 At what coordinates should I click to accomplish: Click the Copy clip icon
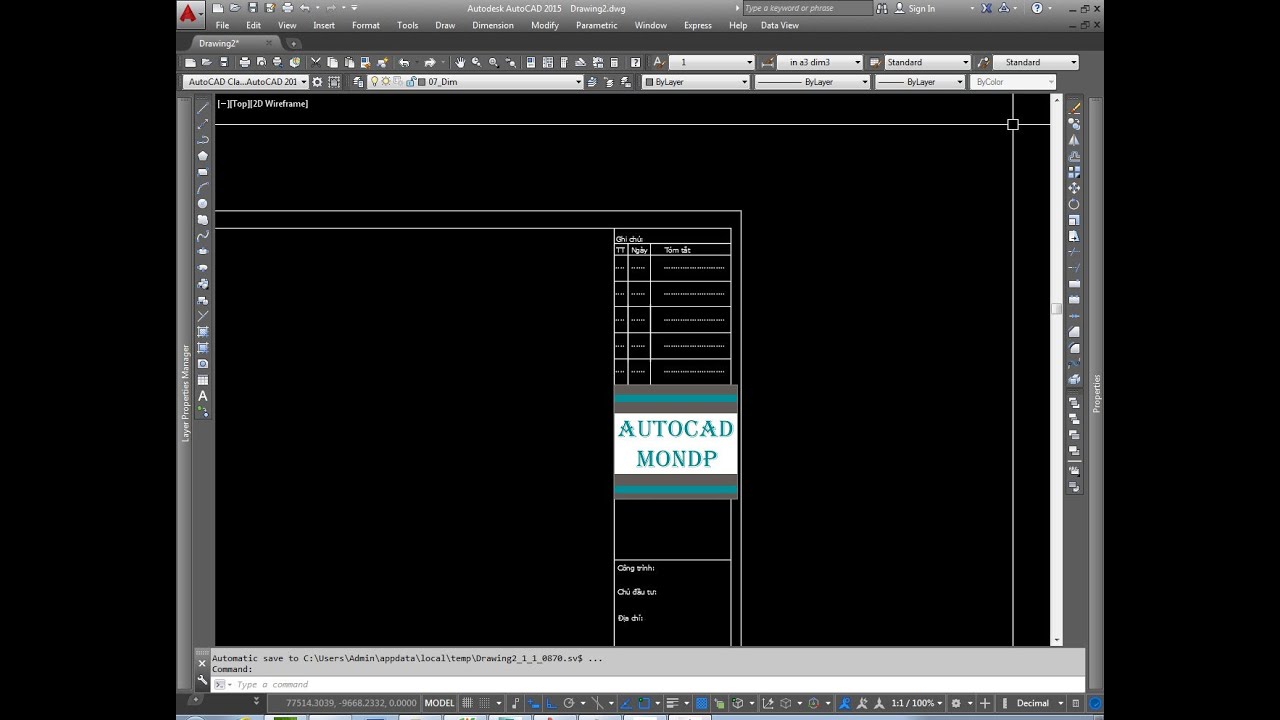(x=333, y=62)
